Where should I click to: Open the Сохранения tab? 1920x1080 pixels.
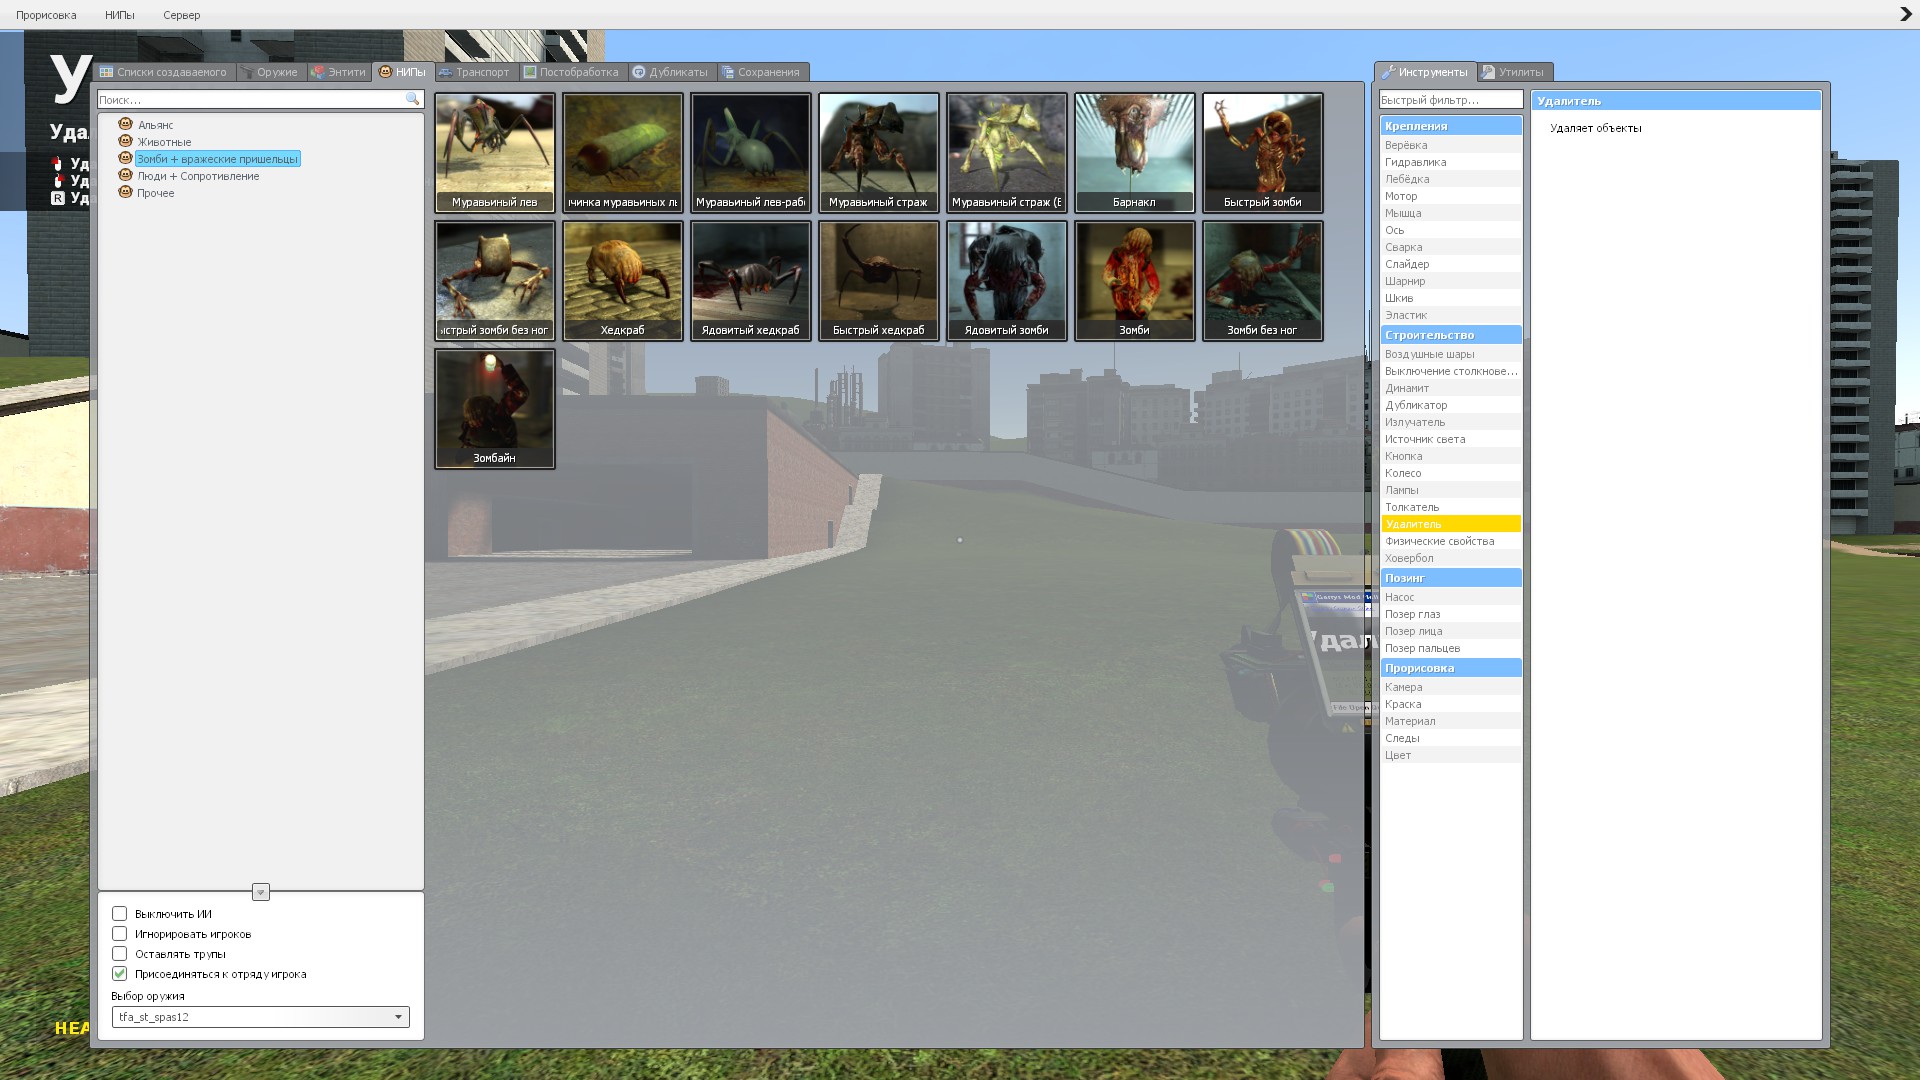[x=762, y=72]
